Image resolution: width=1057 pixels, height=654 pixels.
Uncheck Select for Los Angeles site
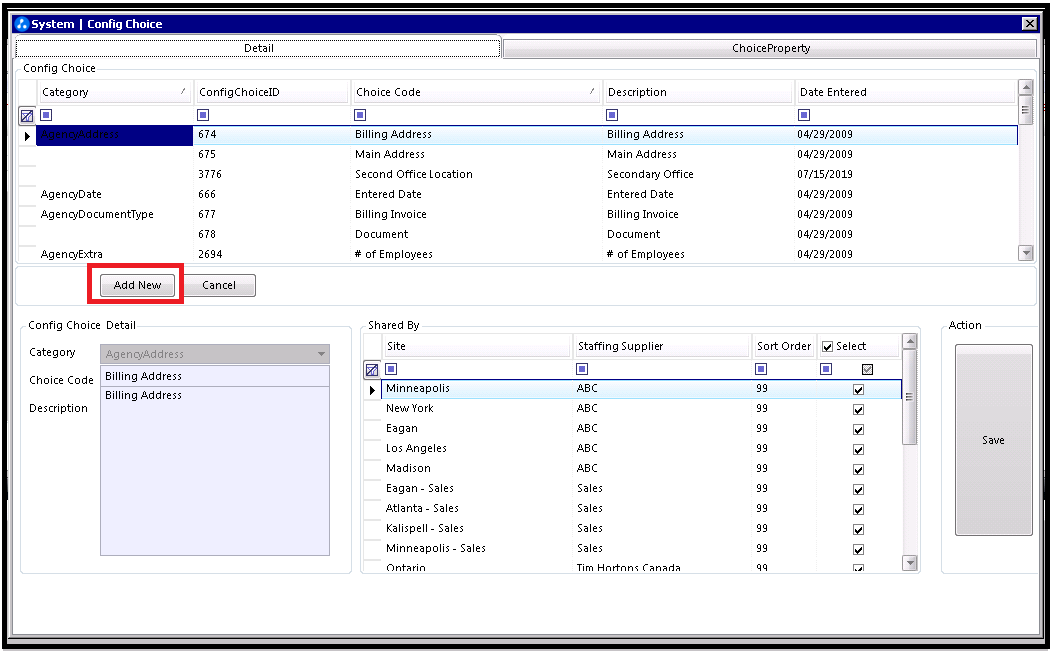858,450
